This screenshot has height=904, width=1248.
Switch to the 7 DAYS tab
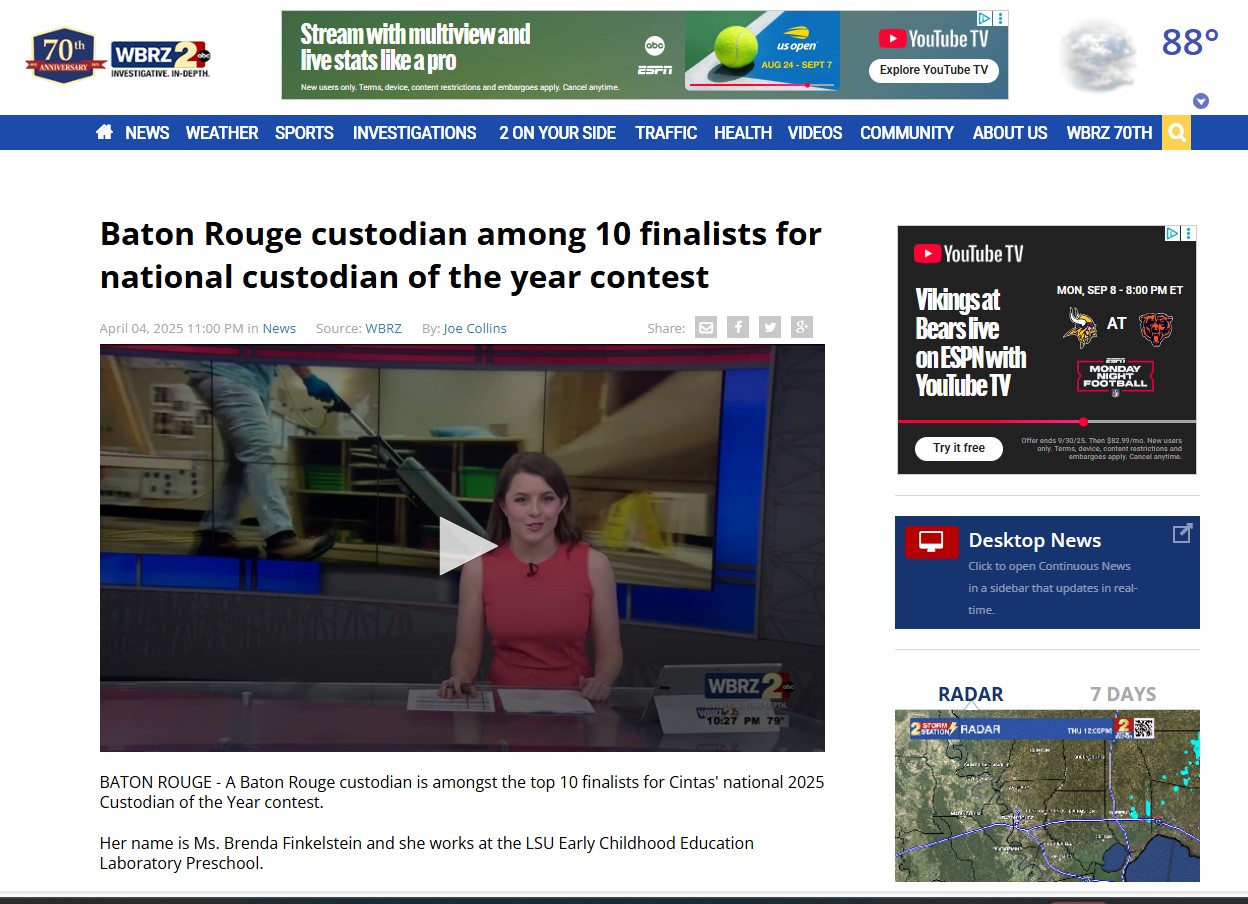pos(1123,694)
